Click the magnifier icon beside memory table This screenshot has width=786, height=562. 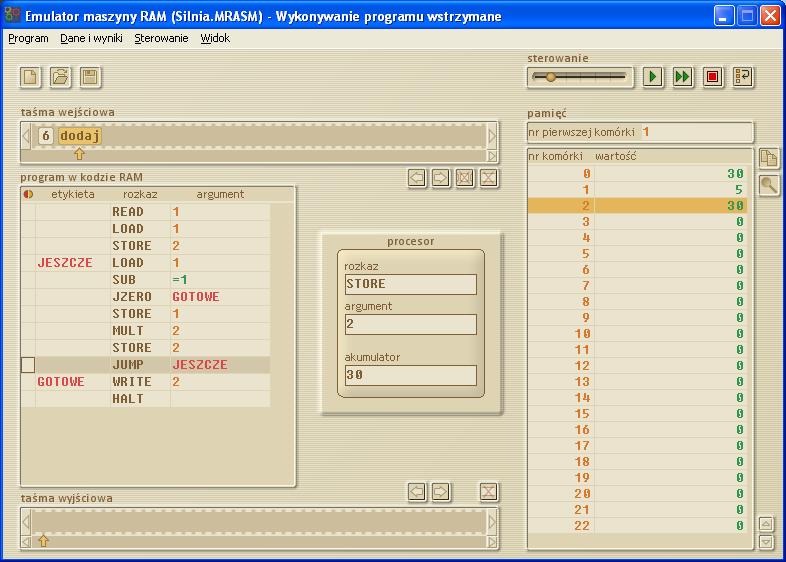click(x=768, y=186)
